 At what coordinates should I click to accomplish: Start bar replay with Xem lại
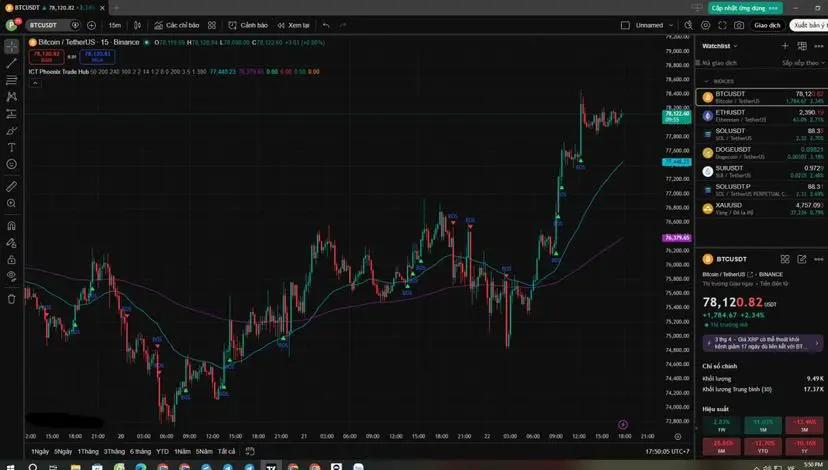[x=294, y=25]
